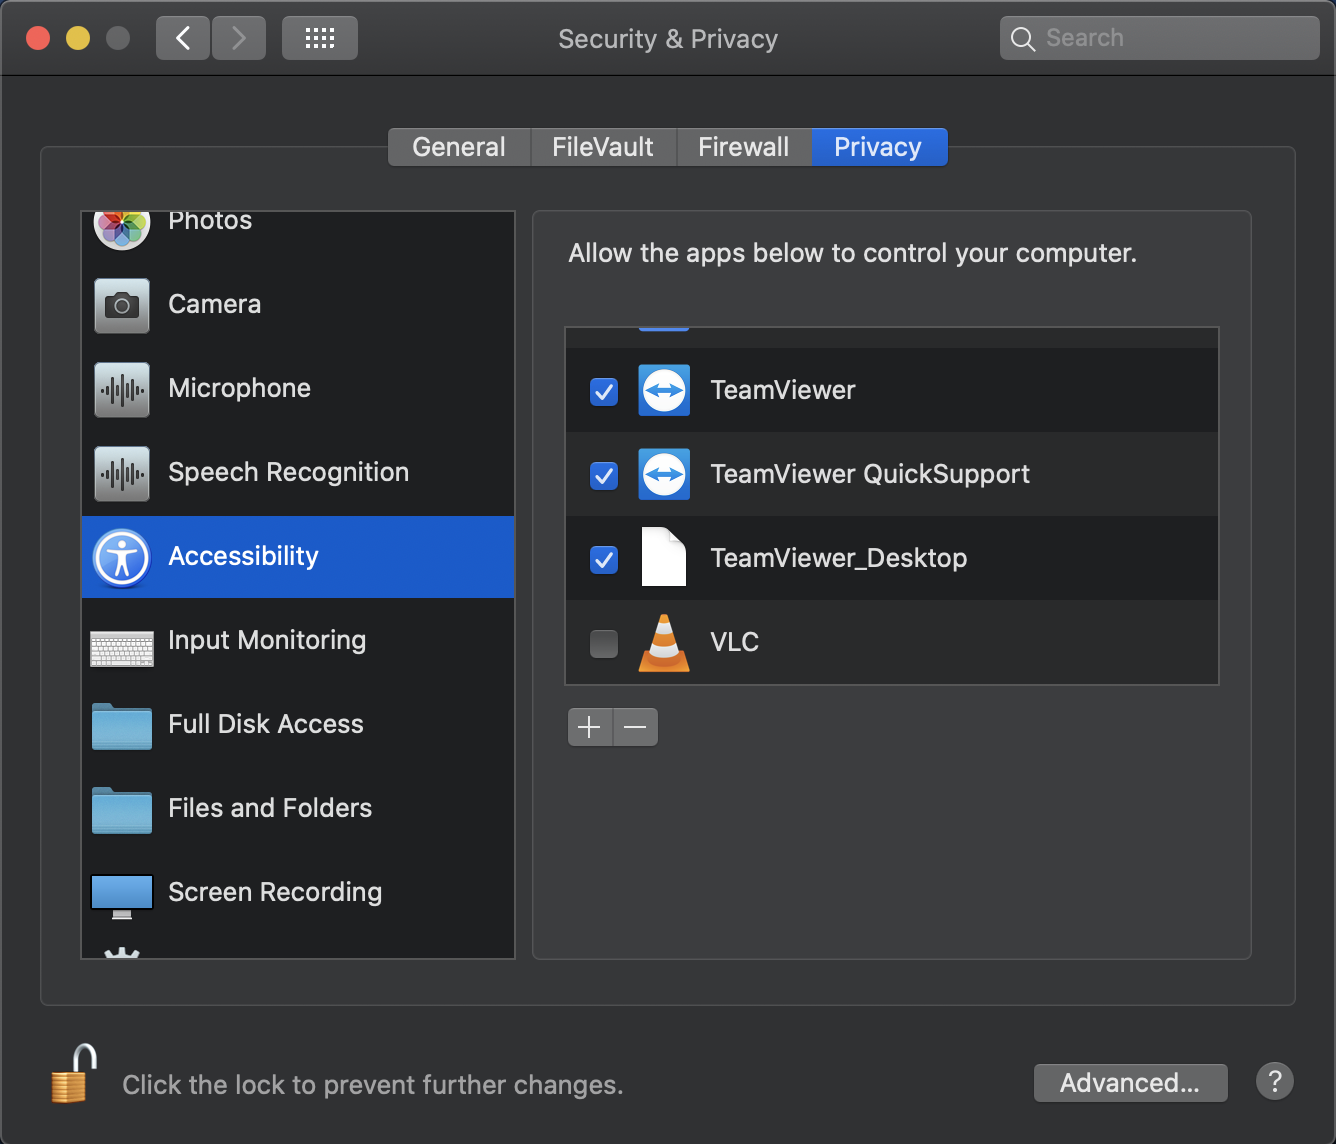Click the search magnifier icon
Image resolution: width=1336 pixels, height=1144 pixels.
tap(1022, 39)
